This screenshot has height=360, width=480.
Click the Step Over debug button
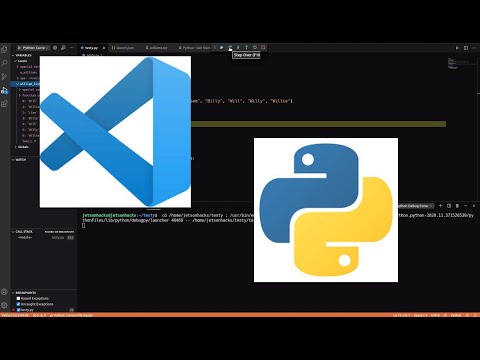pos(230,48)
